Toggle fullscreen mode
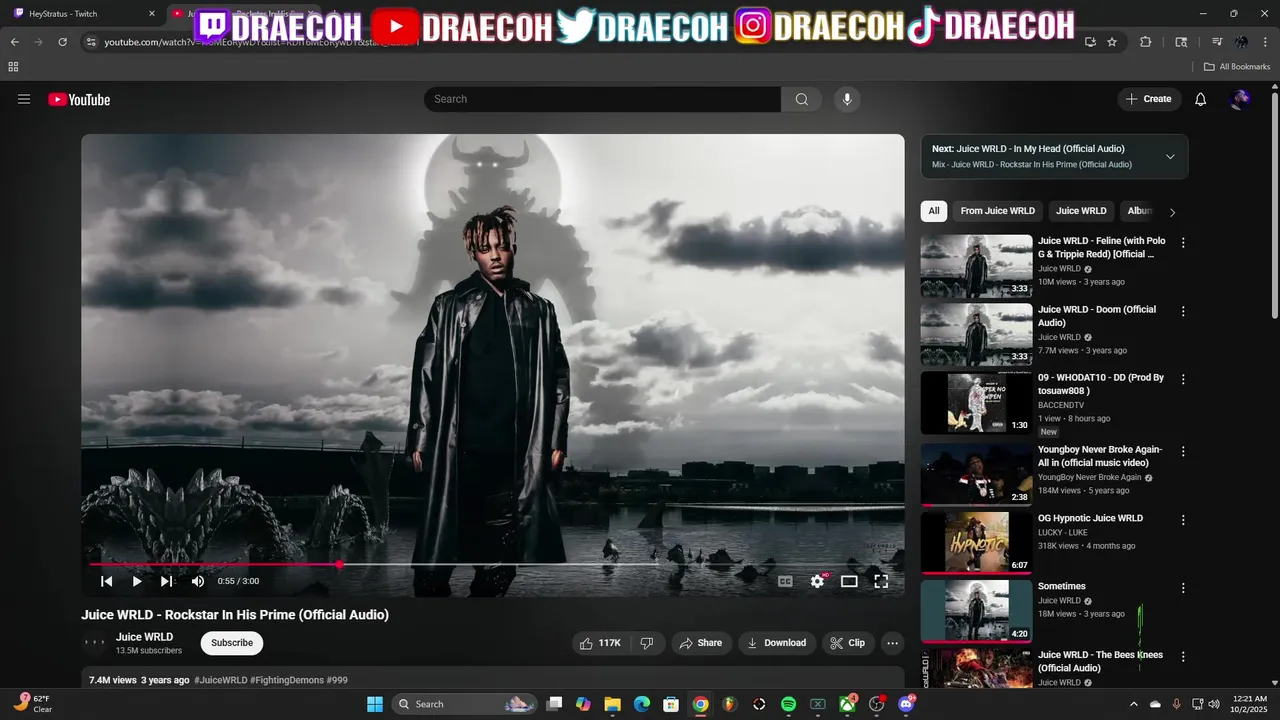Image resolution: width=1280 pixels, height=720 pixels. (881, 581)
